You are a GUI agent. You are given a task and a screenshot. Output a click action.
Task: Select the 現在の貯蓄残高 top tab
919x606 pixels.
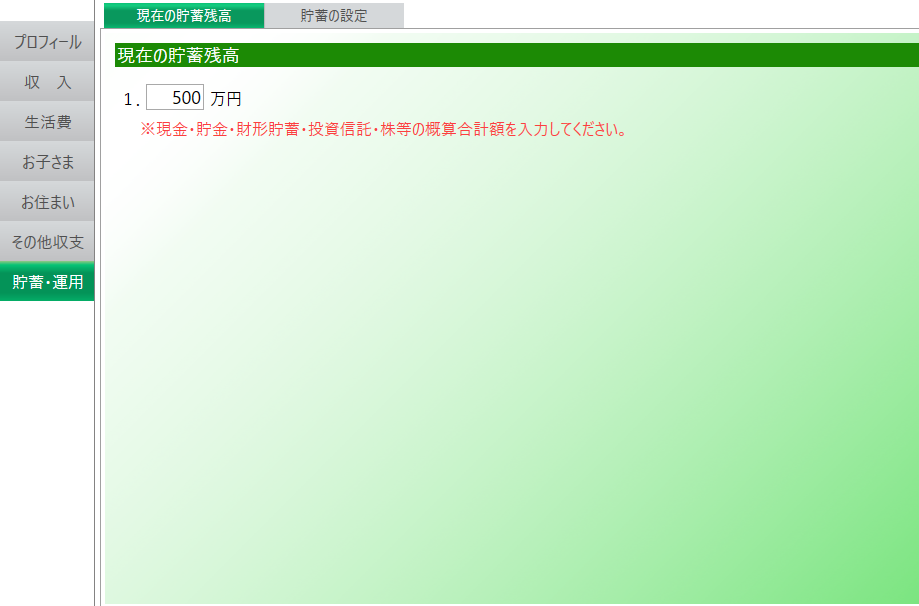coord(184,16)
